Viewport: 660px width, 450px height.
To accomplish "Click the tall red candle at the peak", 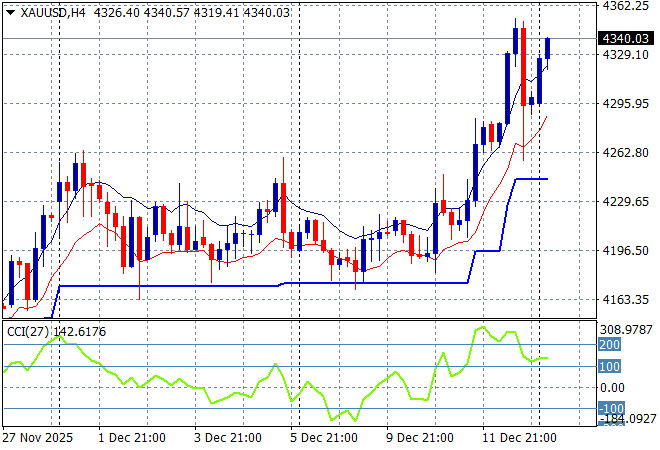I will click(523, 65).
